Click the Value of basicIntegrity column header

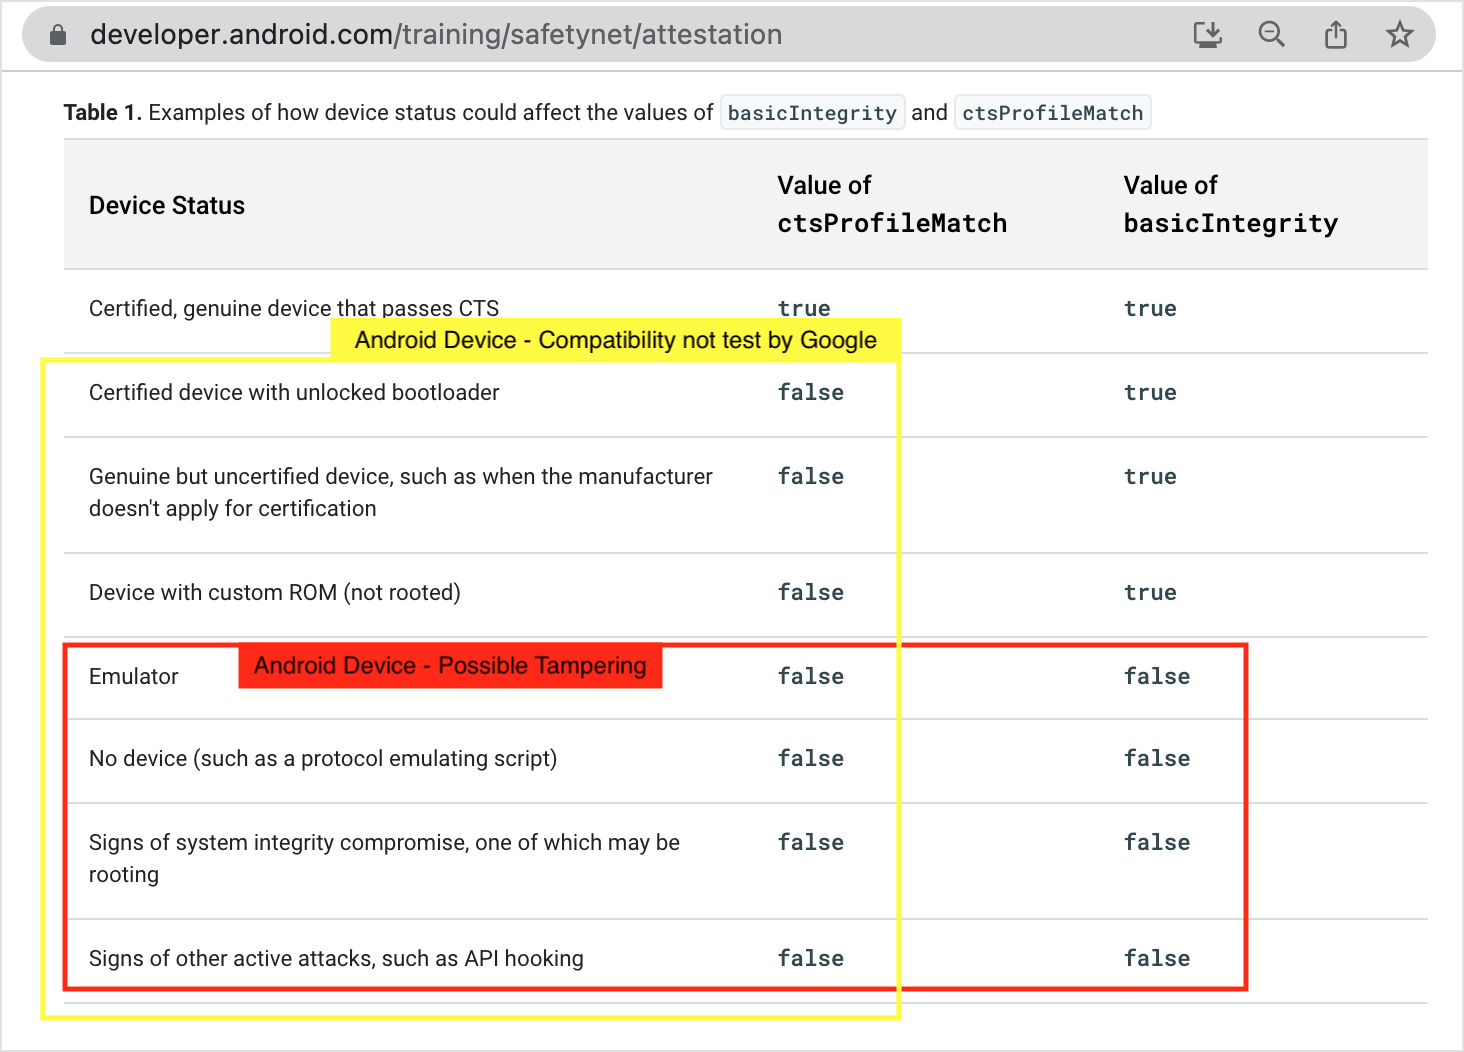coord(1230,204)
